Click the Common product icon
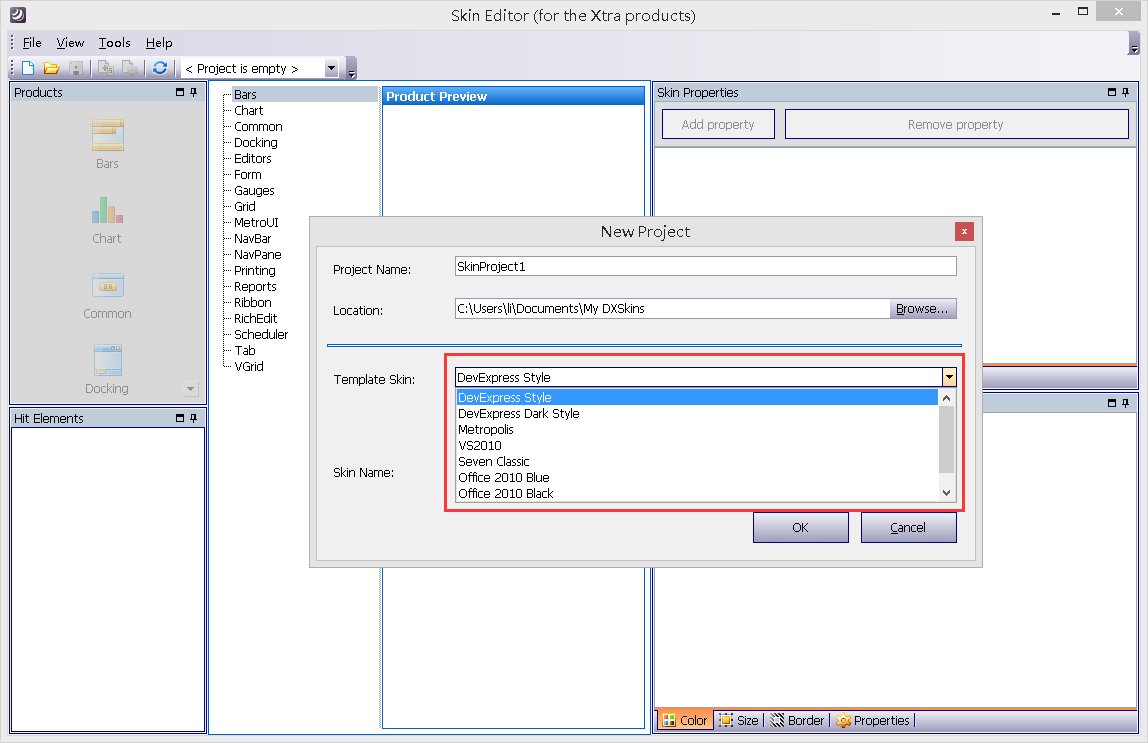 [x=108, y=285]
